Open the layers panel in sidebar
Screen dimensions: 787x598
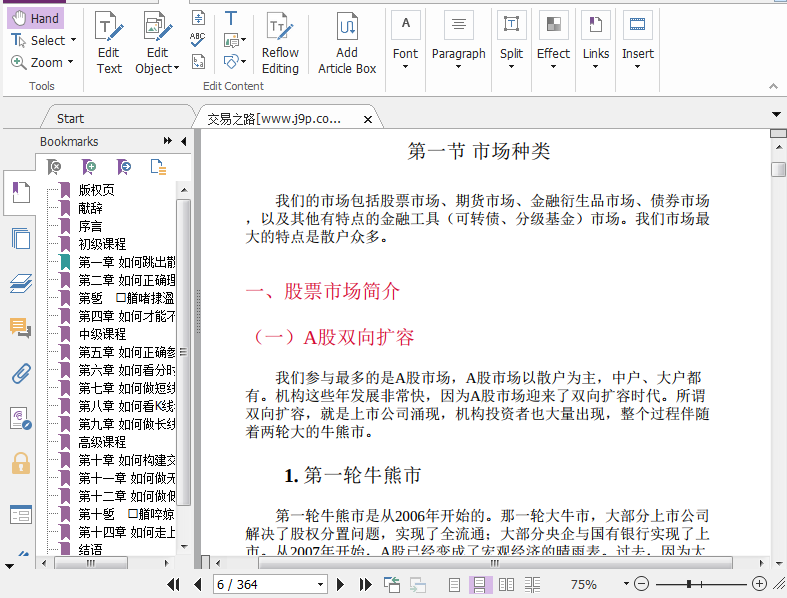click(20, 283)
